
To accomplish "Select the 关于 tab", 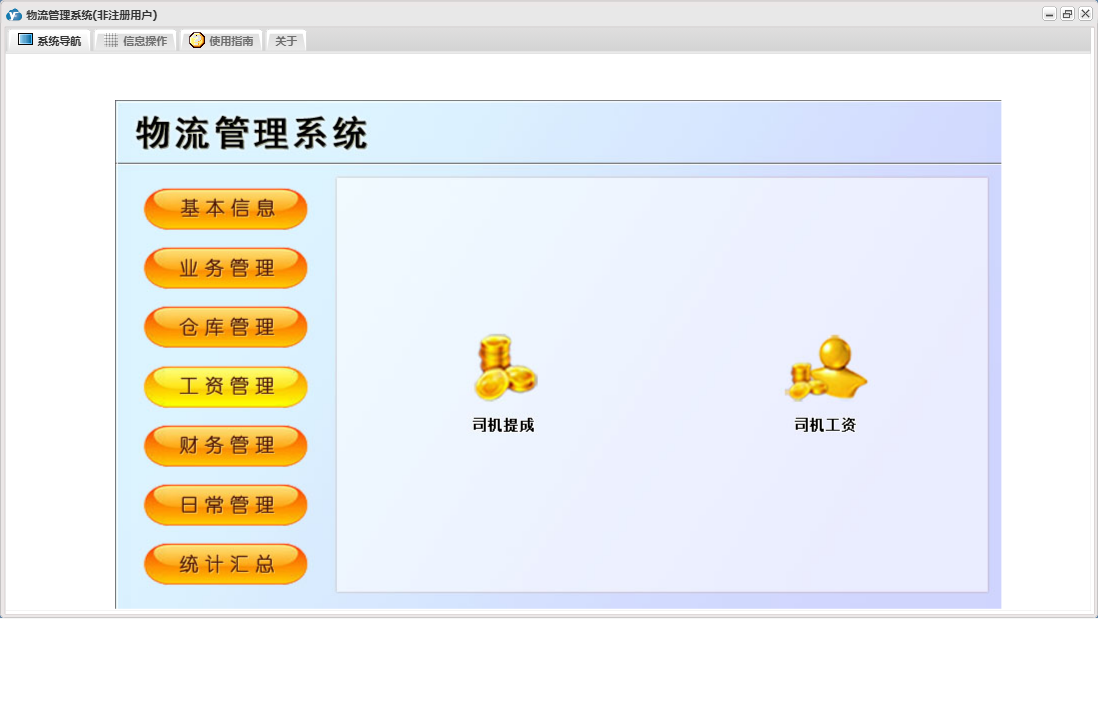I will (286, 41).
